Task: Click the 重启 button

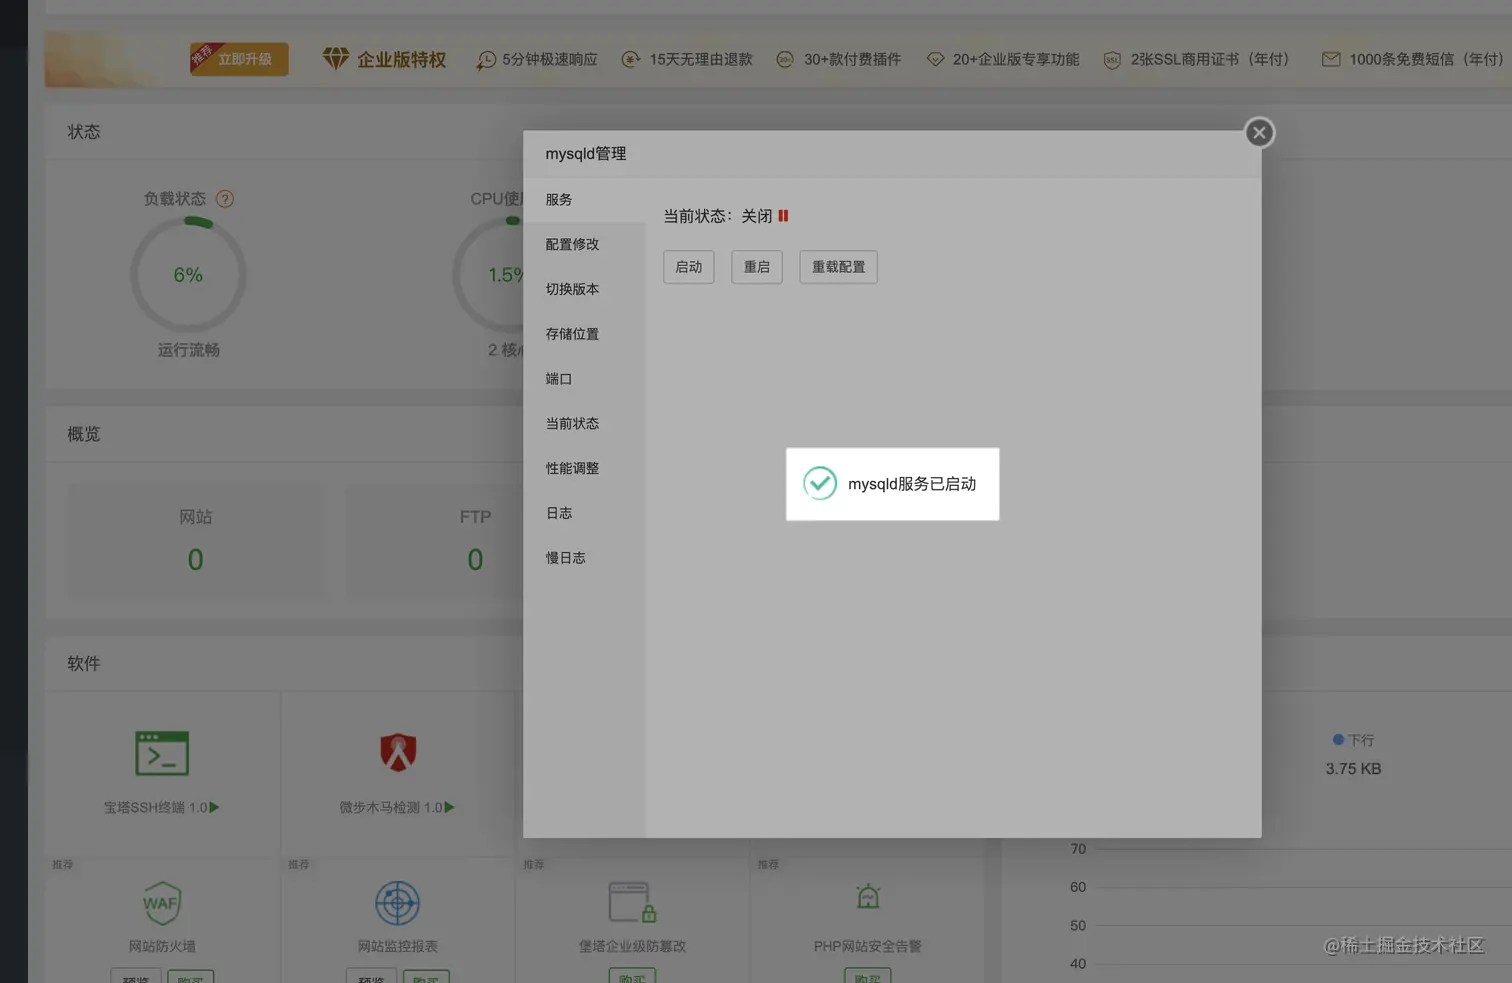Action: click(x=757, y=267)
